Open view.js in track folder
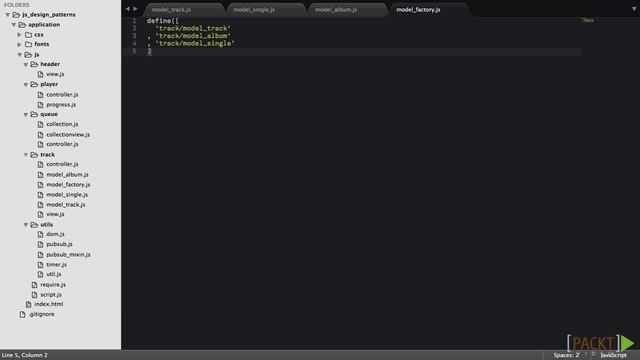640x360 pixels. pyautogui.click(x=55, y=214)
